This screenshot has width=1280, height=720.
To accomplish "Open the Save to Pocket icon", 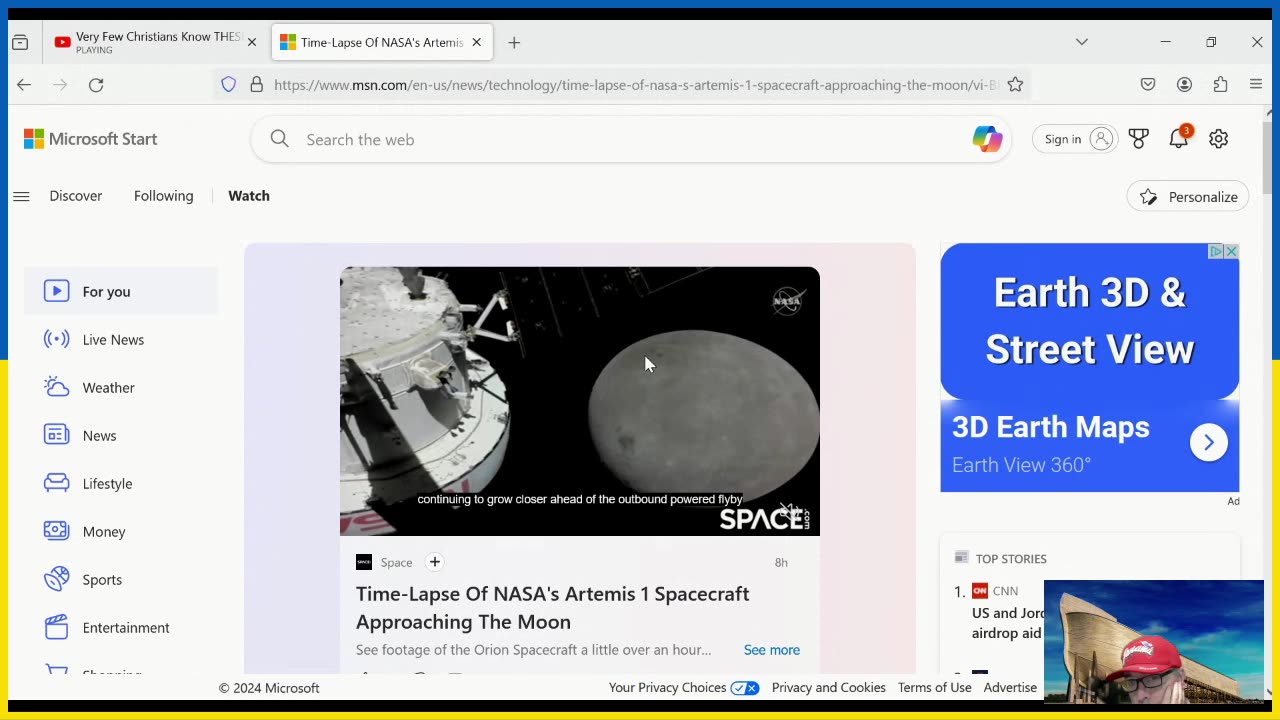I will click(x=1148, y=85).
